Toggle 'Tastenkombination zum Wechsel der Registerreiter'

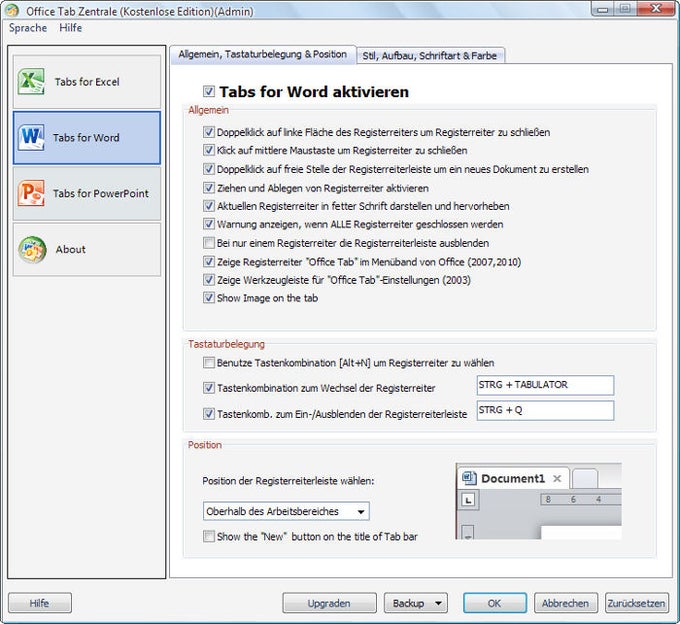[x=209, y=388]
